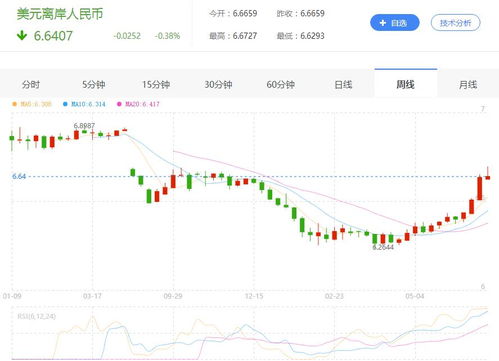
Task: Click the 6.64 price line label
Action: point(19,176)
